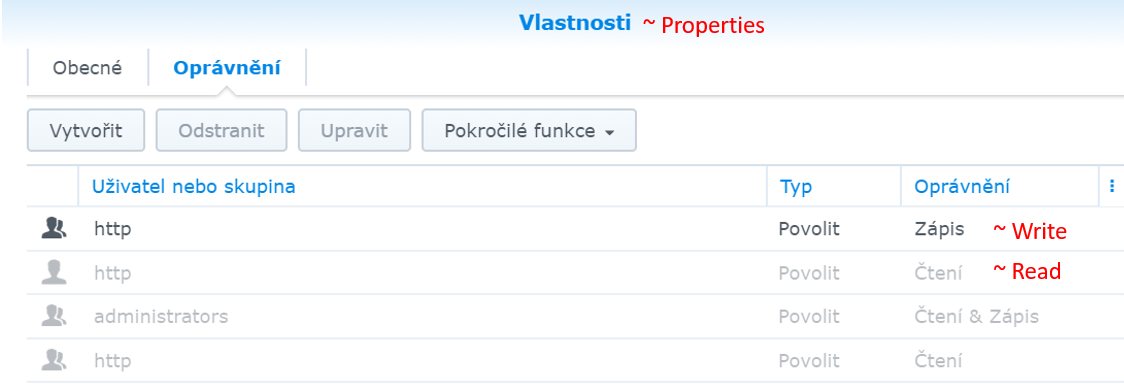Click the group icon next to administrators
The height and width of the screenshot is (388, 1124).
[x=54, y=316]
